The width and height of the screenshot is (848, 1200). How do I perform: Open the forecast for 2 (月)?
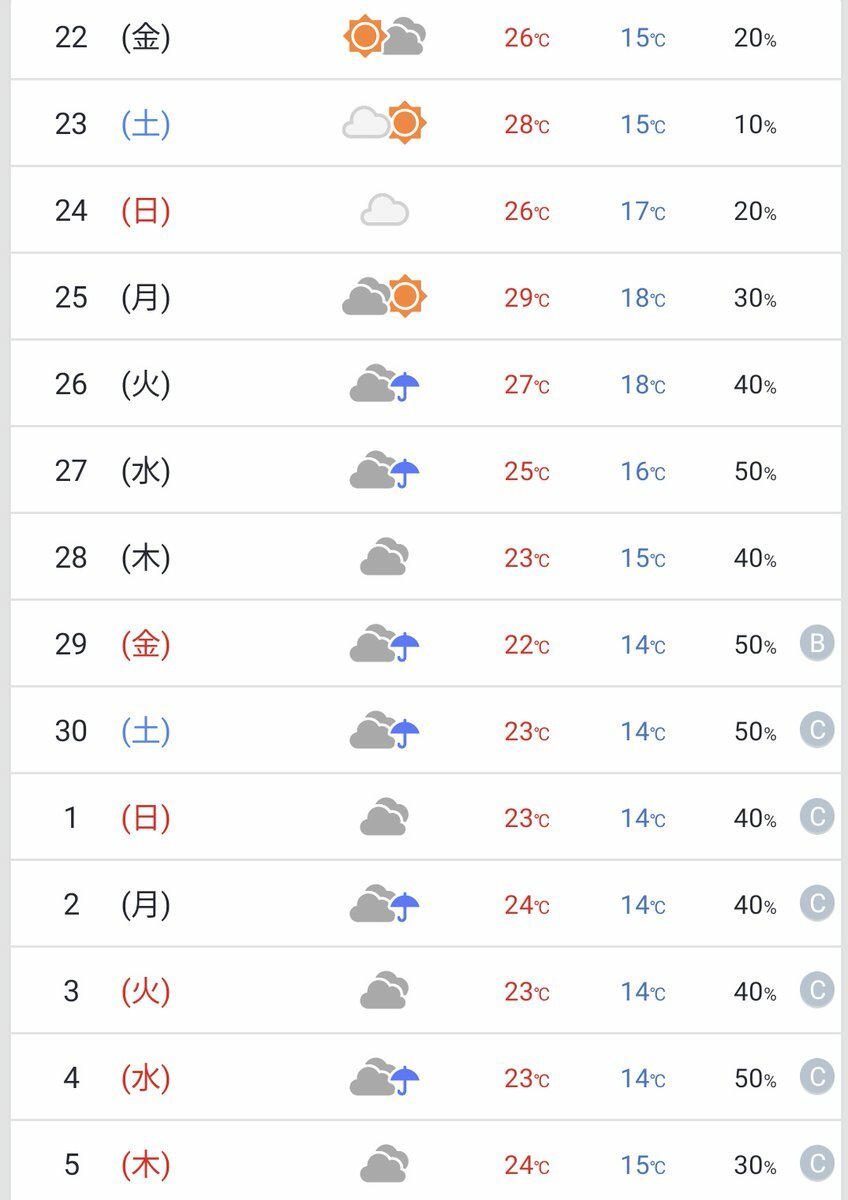pyautogui.click(x=112, y=905)
